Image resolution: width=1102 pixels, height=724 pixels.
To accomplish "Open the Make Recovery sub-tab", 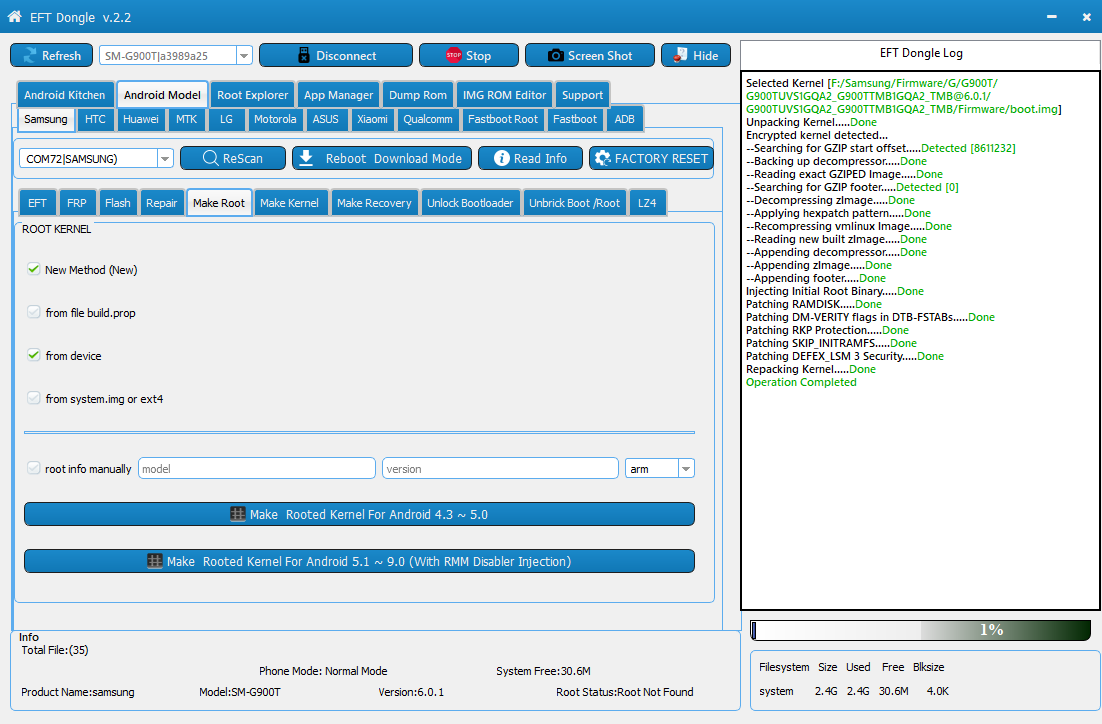I will click(x=374, y=203).
